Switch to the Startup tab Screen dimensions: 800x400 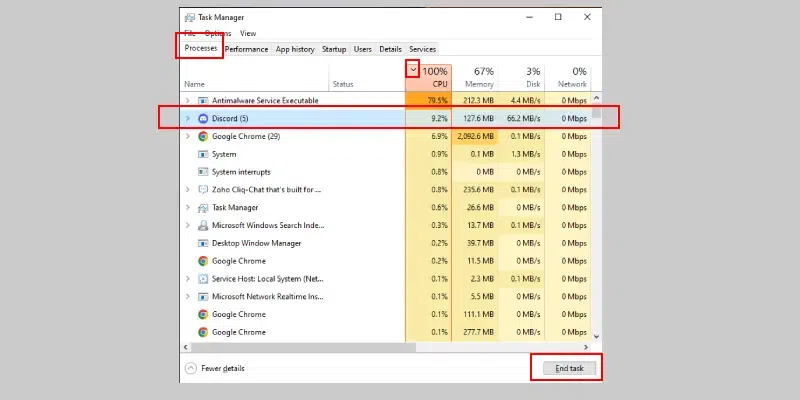(x=334, y=49)
